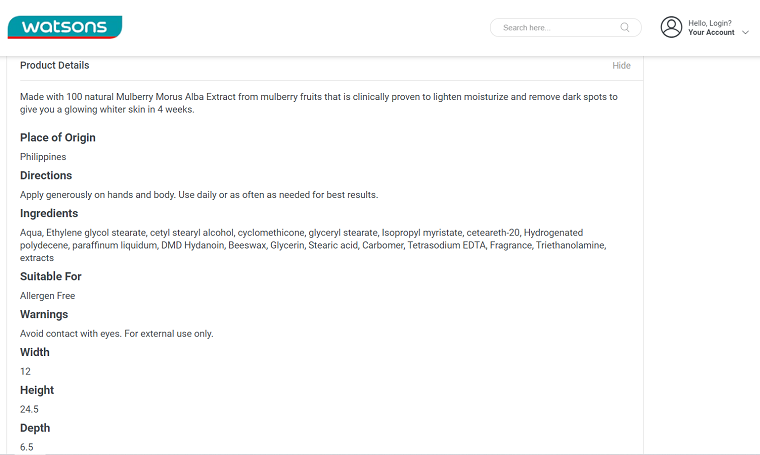760x455 pixels.
Task: Click the Ingredients heading
Action: (x=49, y=213)
